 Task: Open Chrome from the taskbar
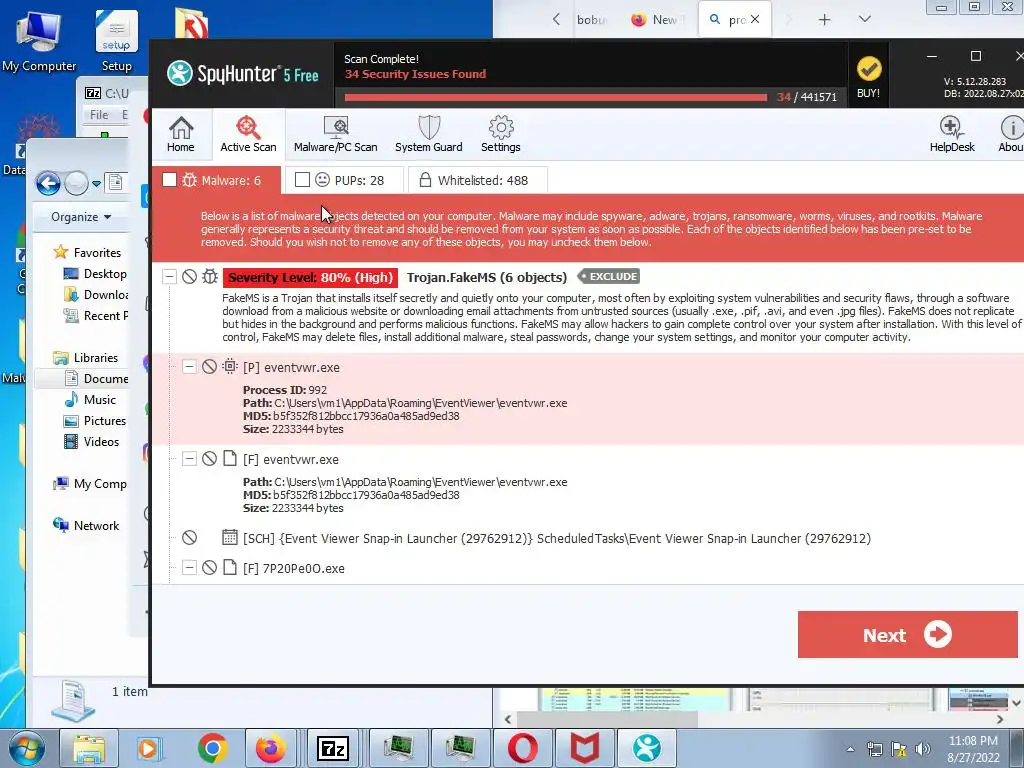pos(212,748)
